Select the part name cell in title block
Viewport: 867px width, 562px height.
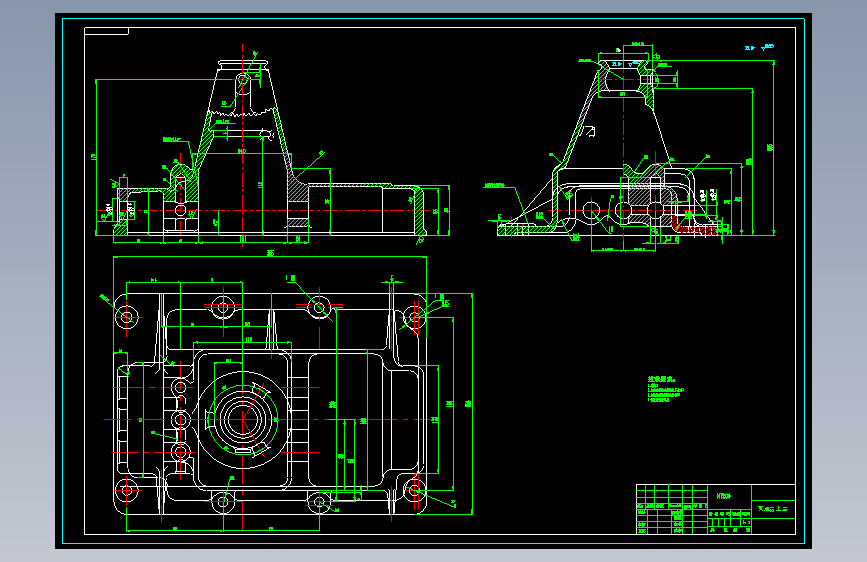tap(773, 508)
